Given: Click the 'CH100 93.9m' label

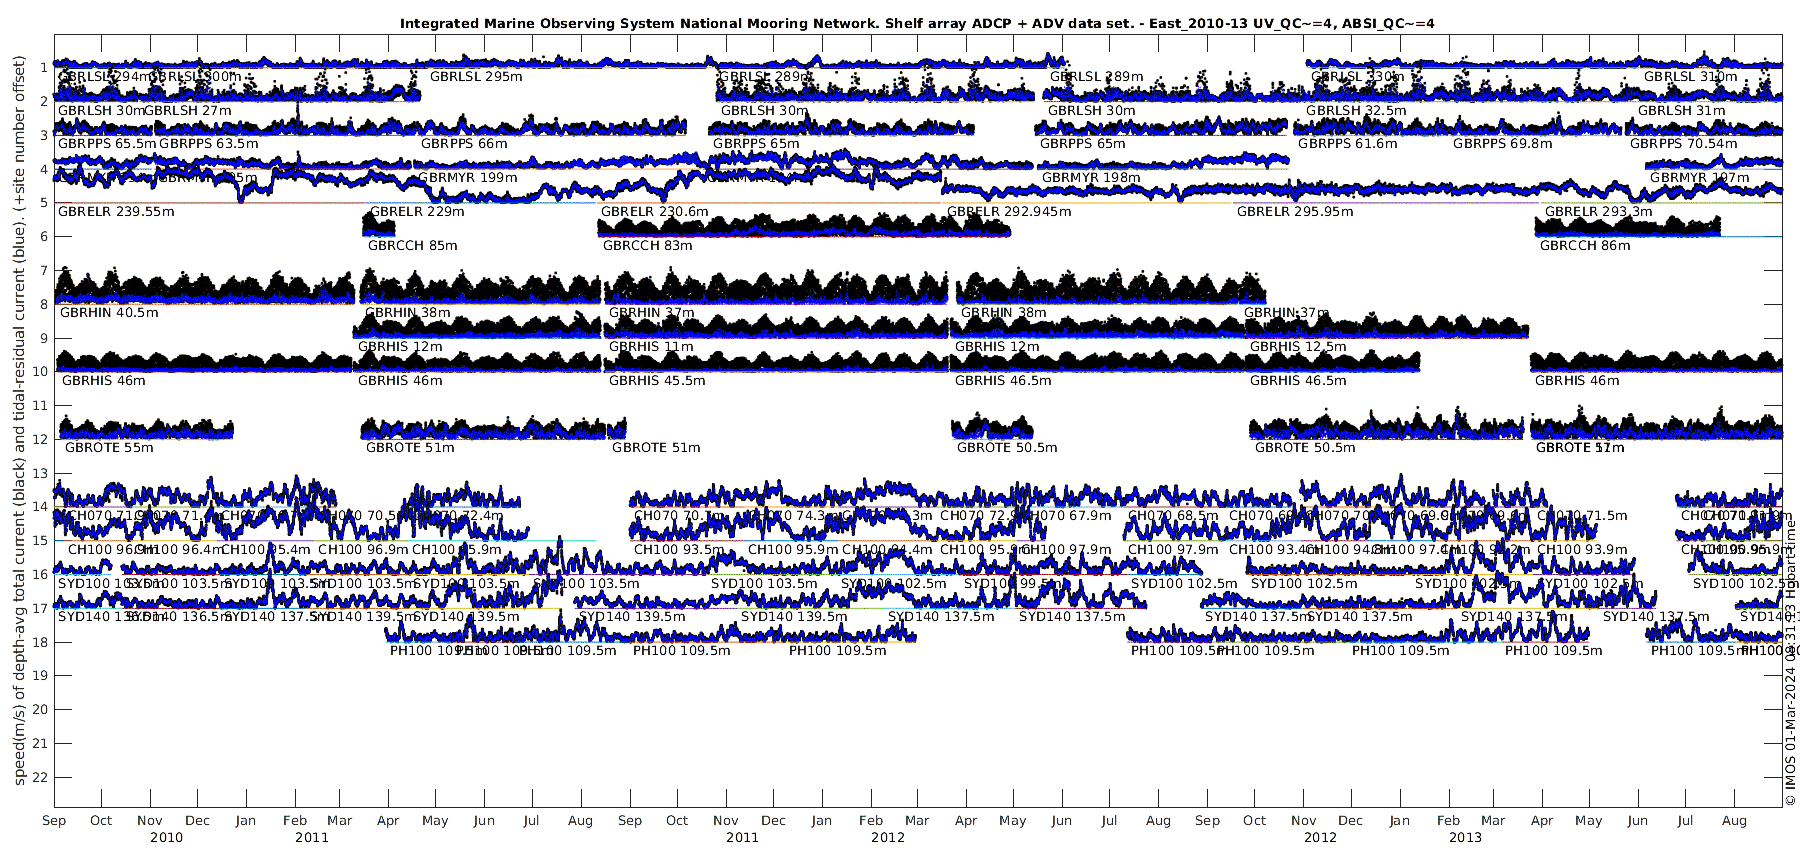Looking at the screenshot, I should (1582, 549).
